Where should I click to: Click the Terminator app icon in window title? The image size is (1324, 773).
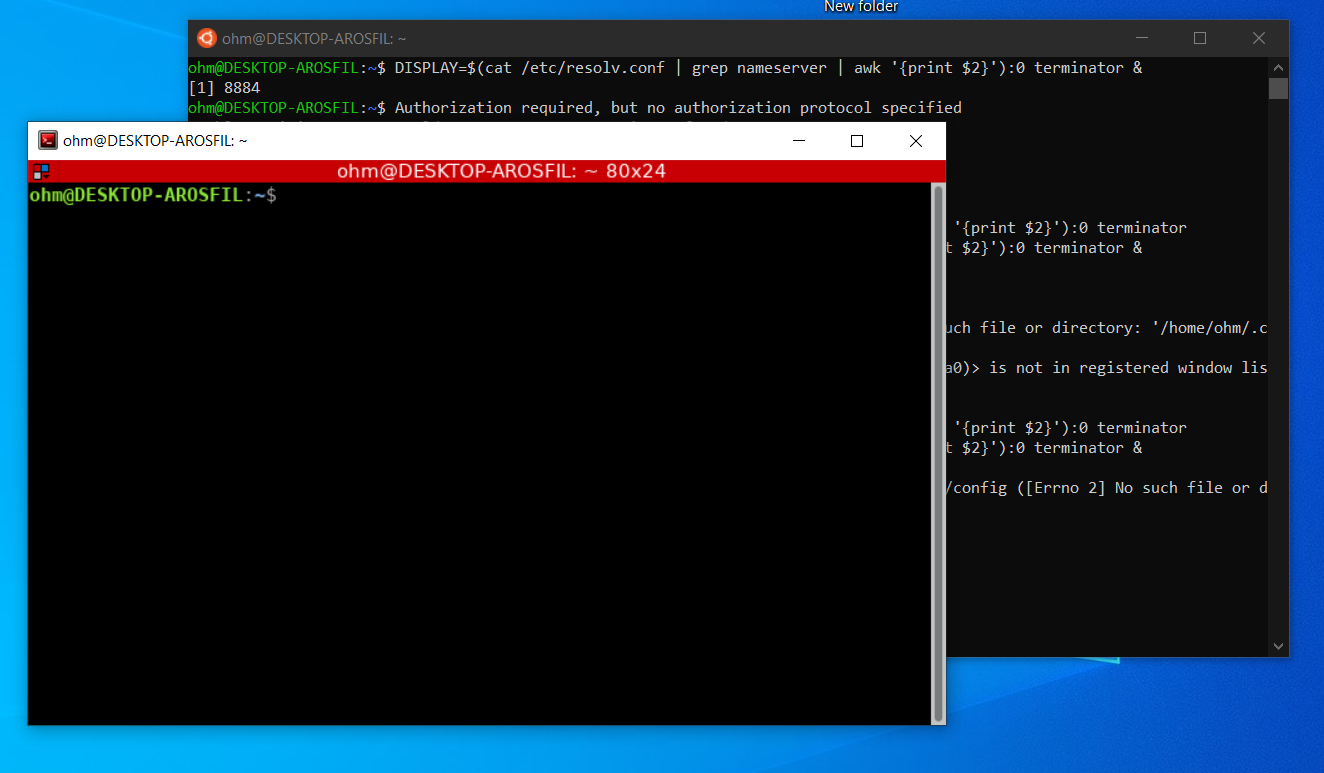[x=47, y=141]
